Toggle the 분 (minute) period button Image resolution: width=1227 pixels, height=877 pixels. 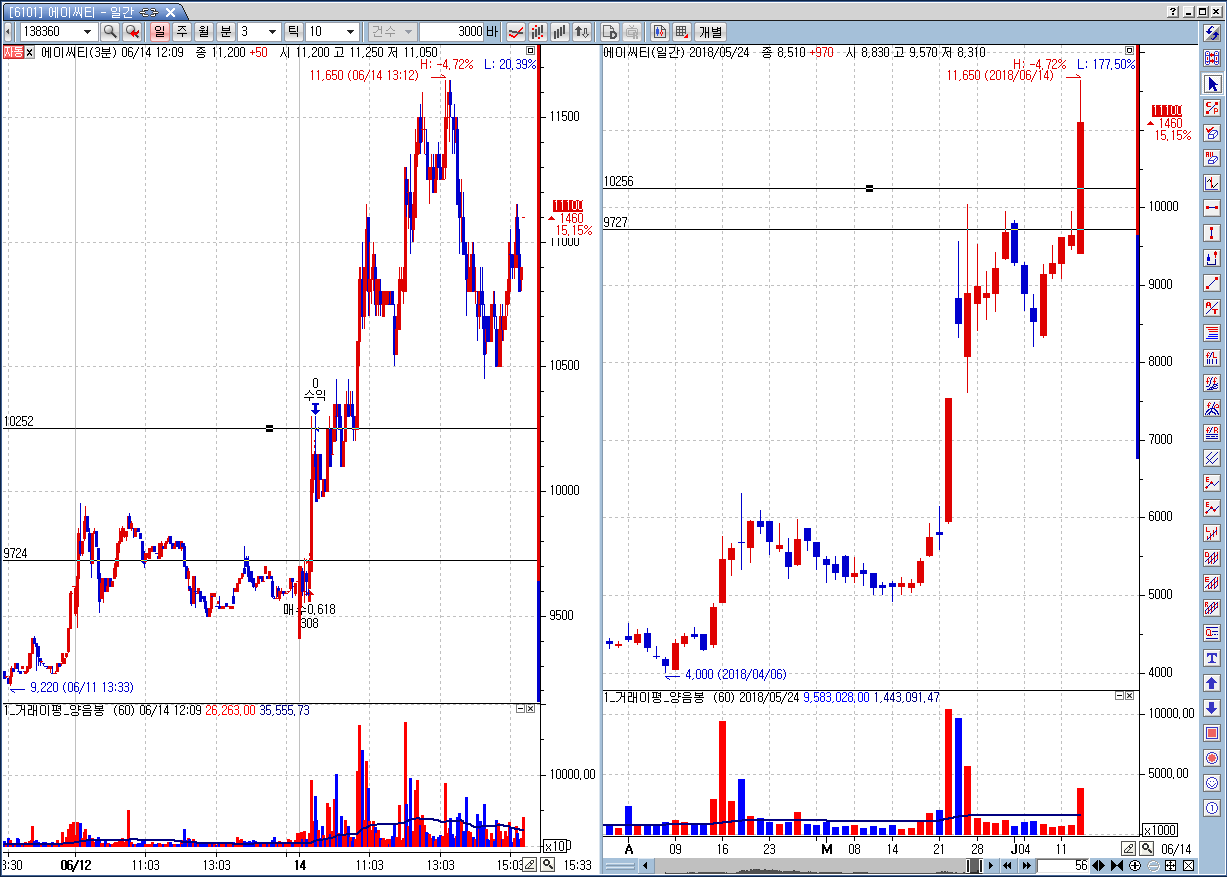tap(225, 32)
